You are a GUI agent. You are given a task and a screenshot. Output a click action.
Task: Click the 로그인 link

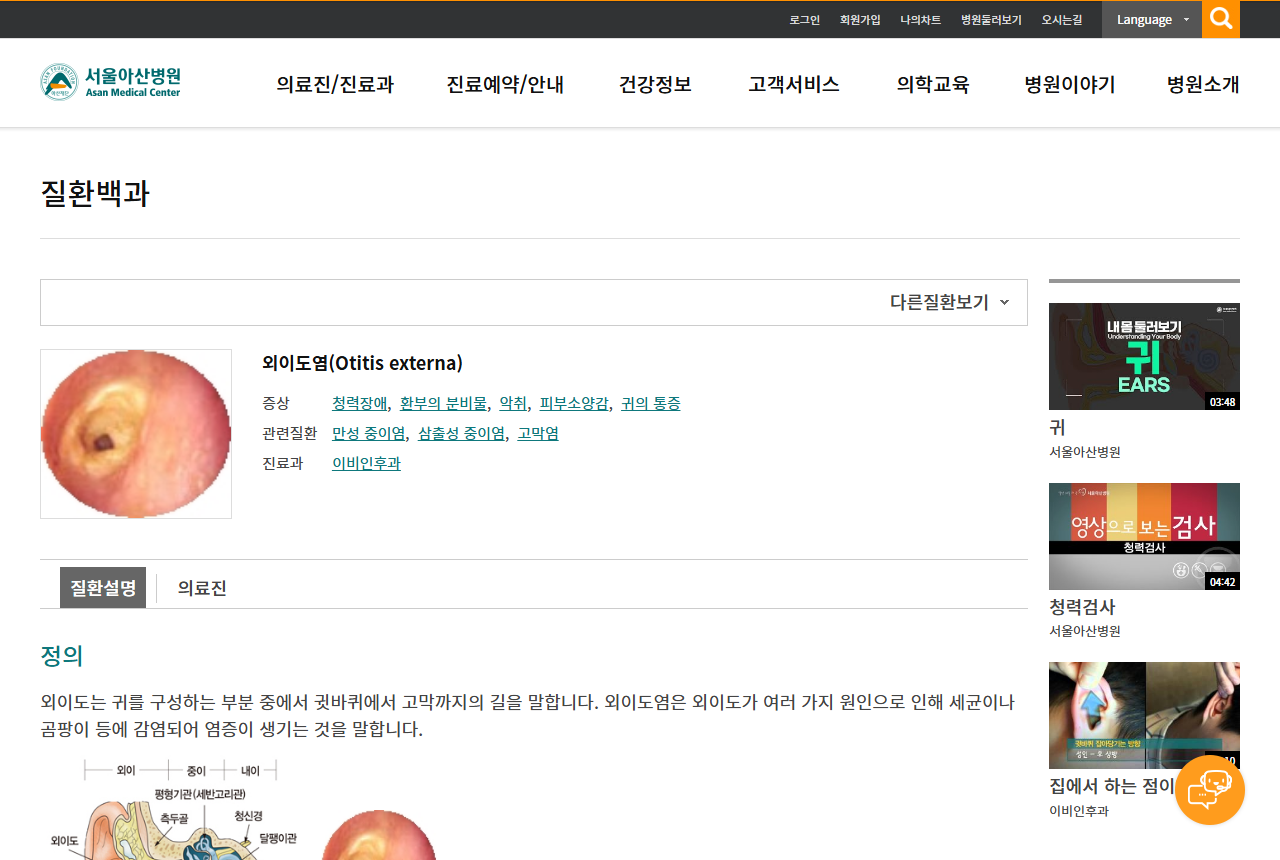pyautogui.click(x=804, y=20)
